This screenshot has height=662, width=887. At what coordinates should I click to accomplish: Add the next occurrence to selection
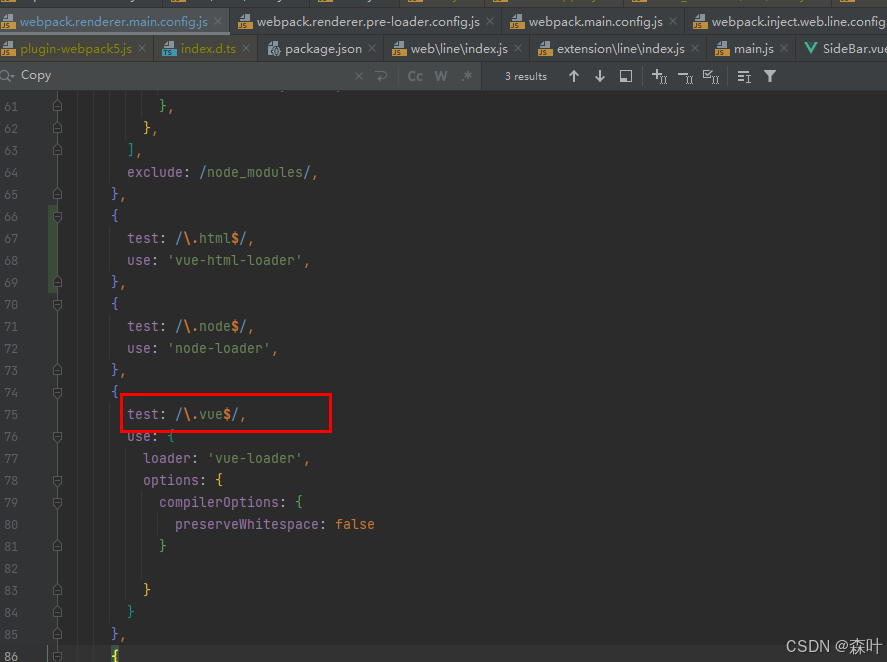pos(657,76)
